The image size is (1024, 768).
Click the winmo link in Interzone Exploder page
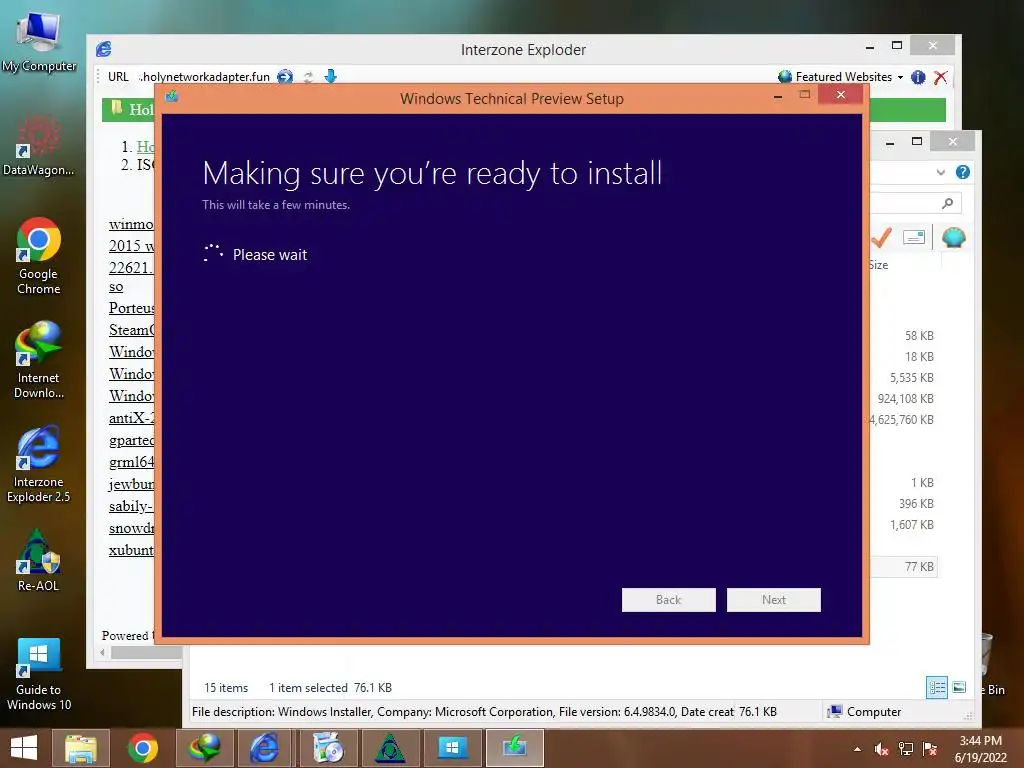[131, 224]
